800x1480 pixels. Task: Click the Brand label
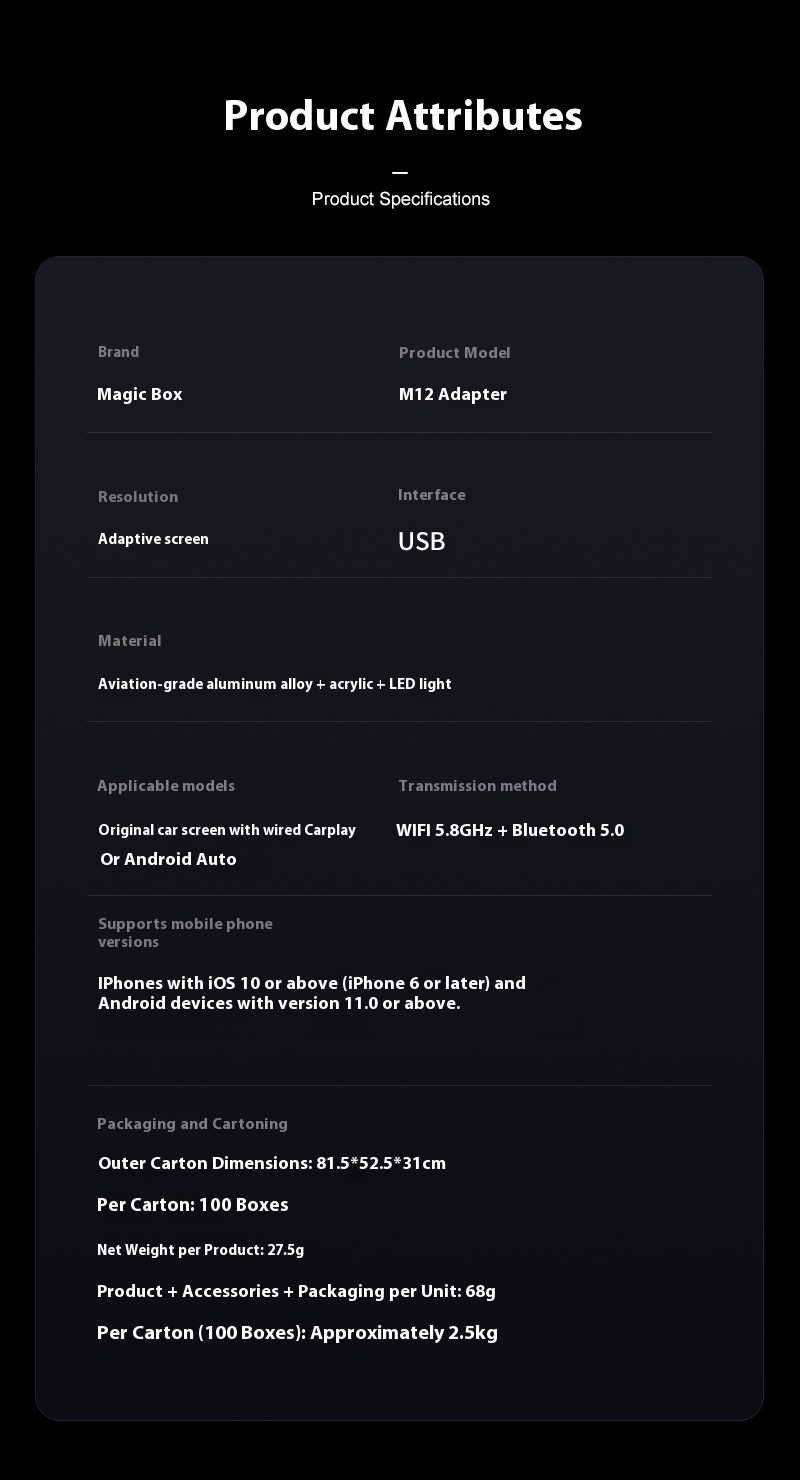118,352
